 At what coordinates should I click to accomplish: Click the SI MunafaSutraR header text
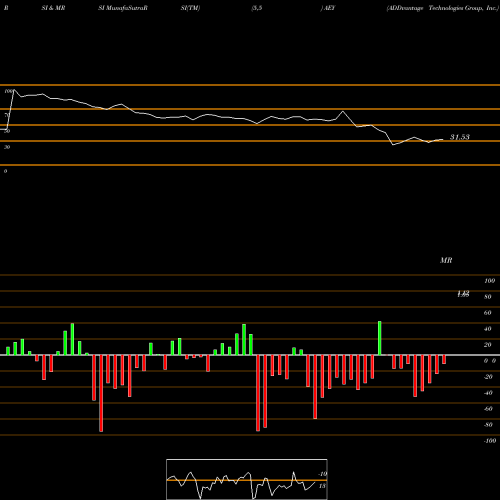pyautogui.click(x=123, y=8)
